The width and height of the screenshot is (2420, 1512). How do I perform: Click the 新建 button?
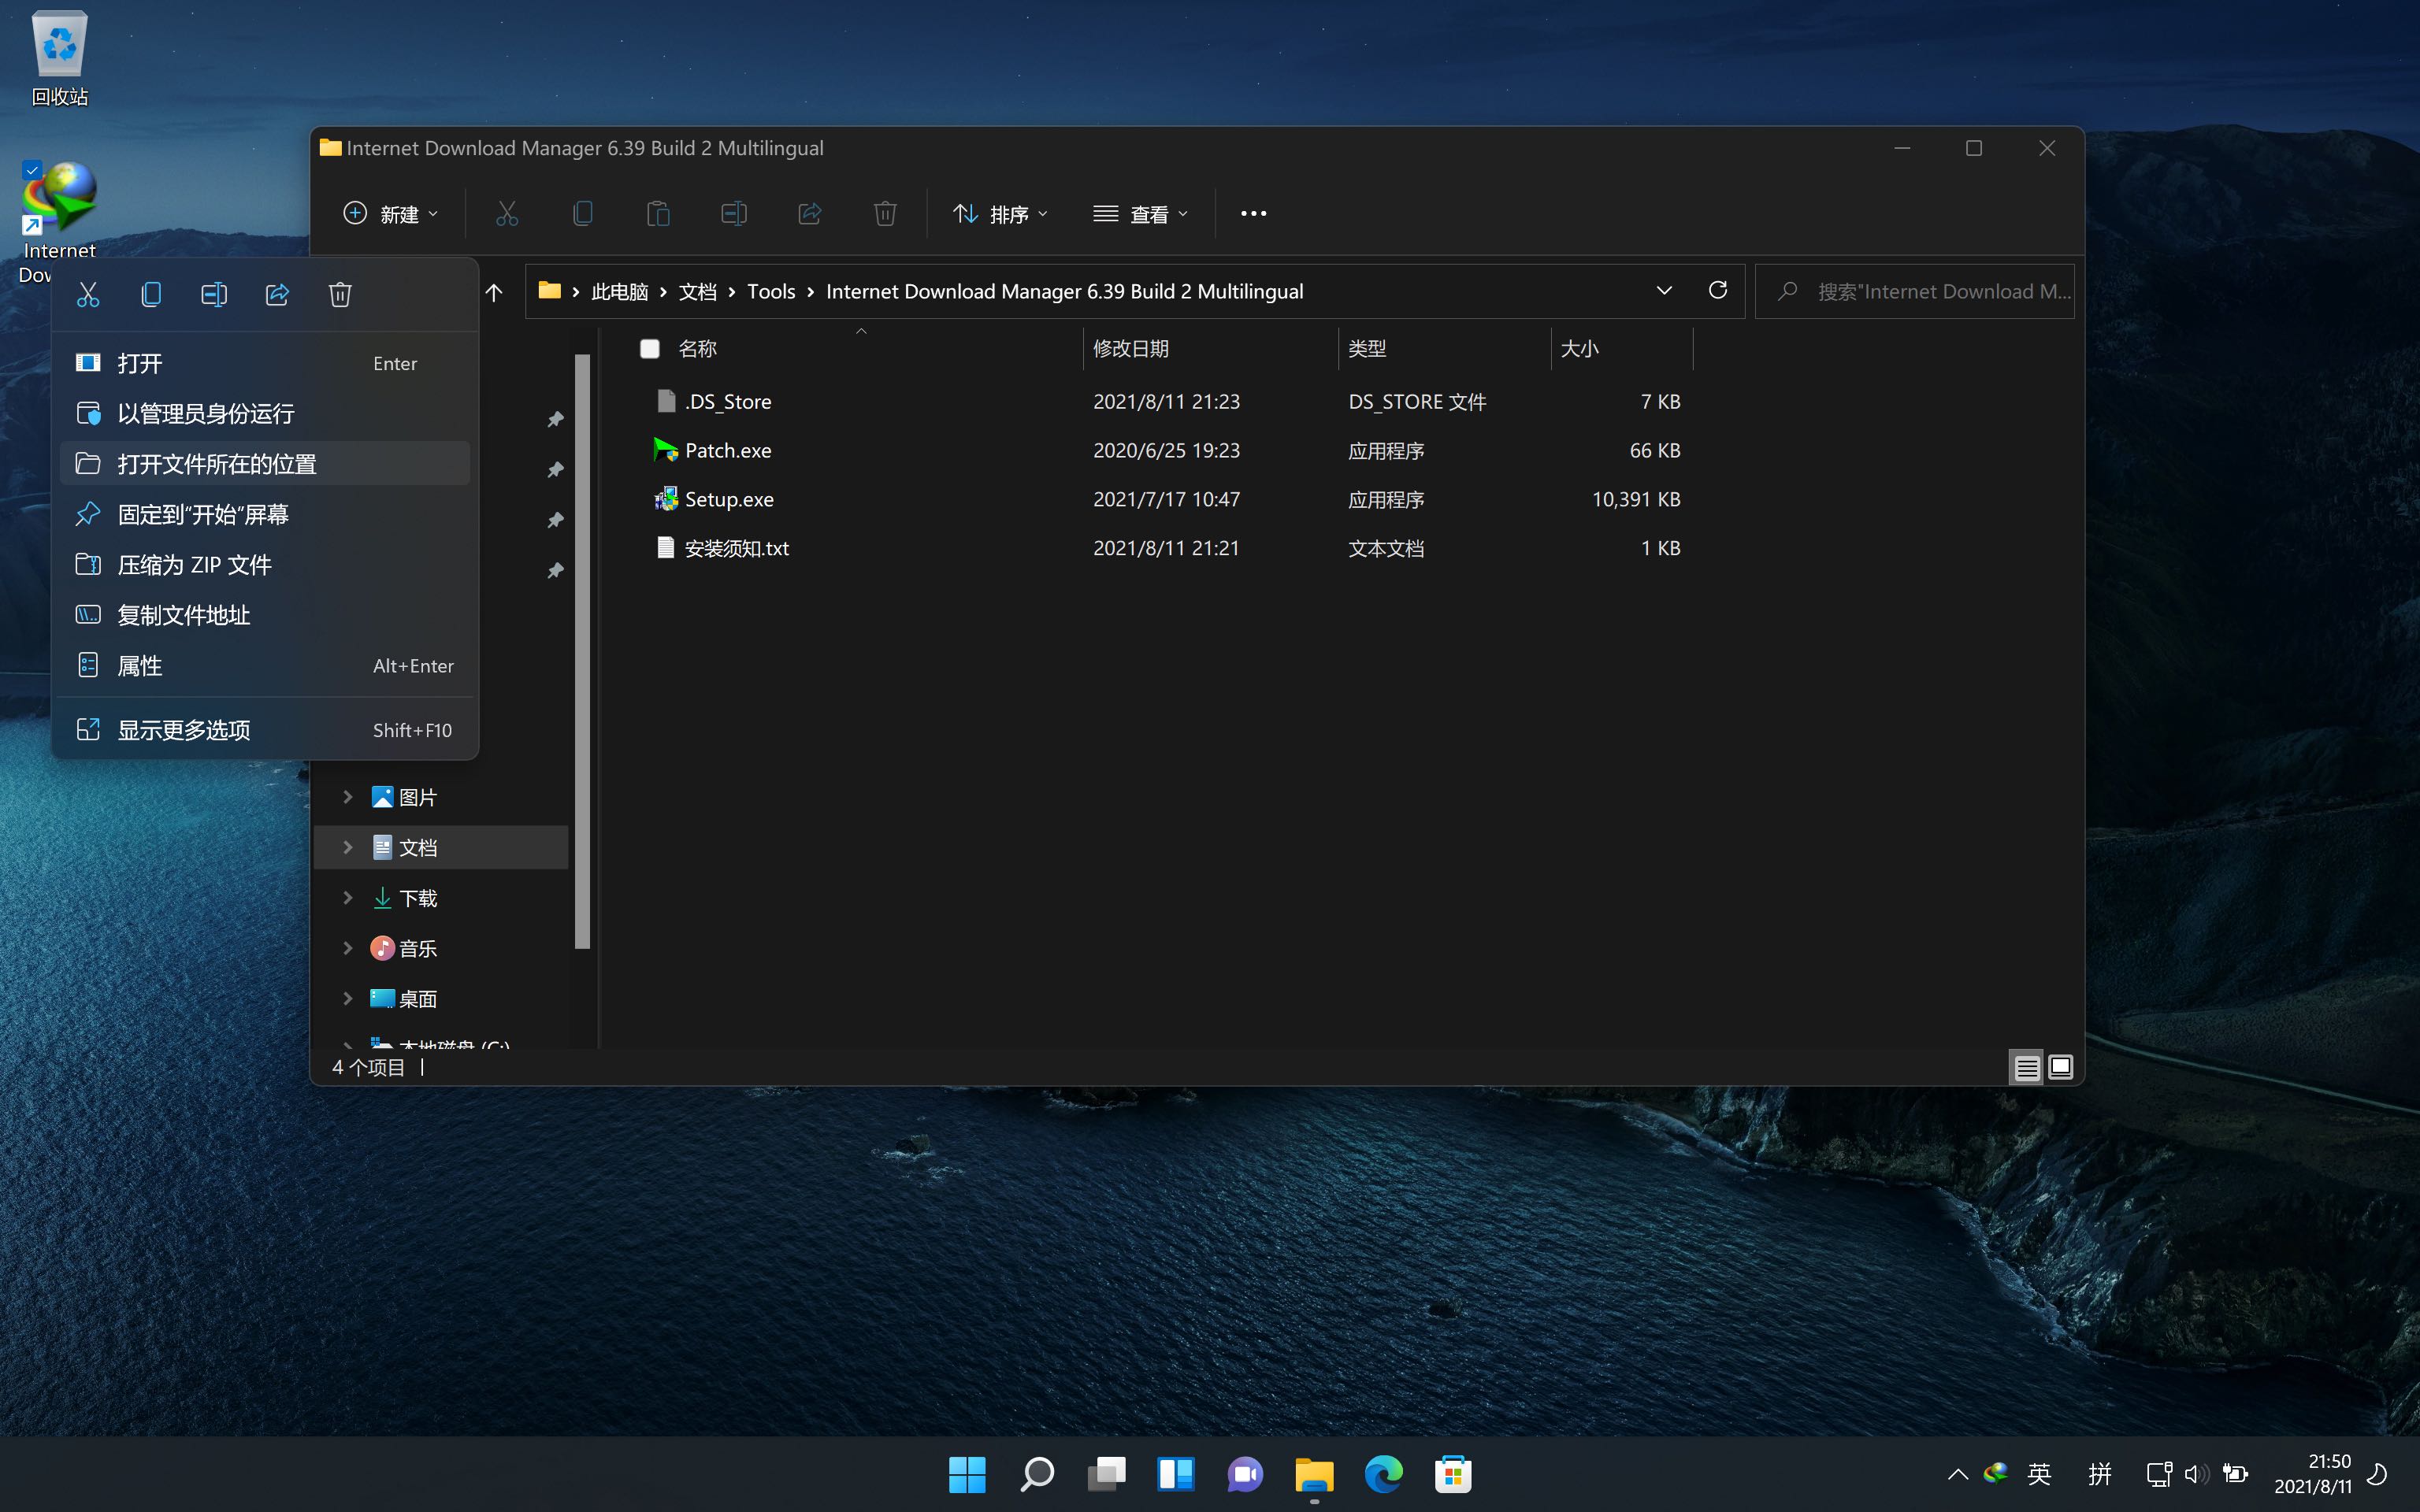[391, 214]
